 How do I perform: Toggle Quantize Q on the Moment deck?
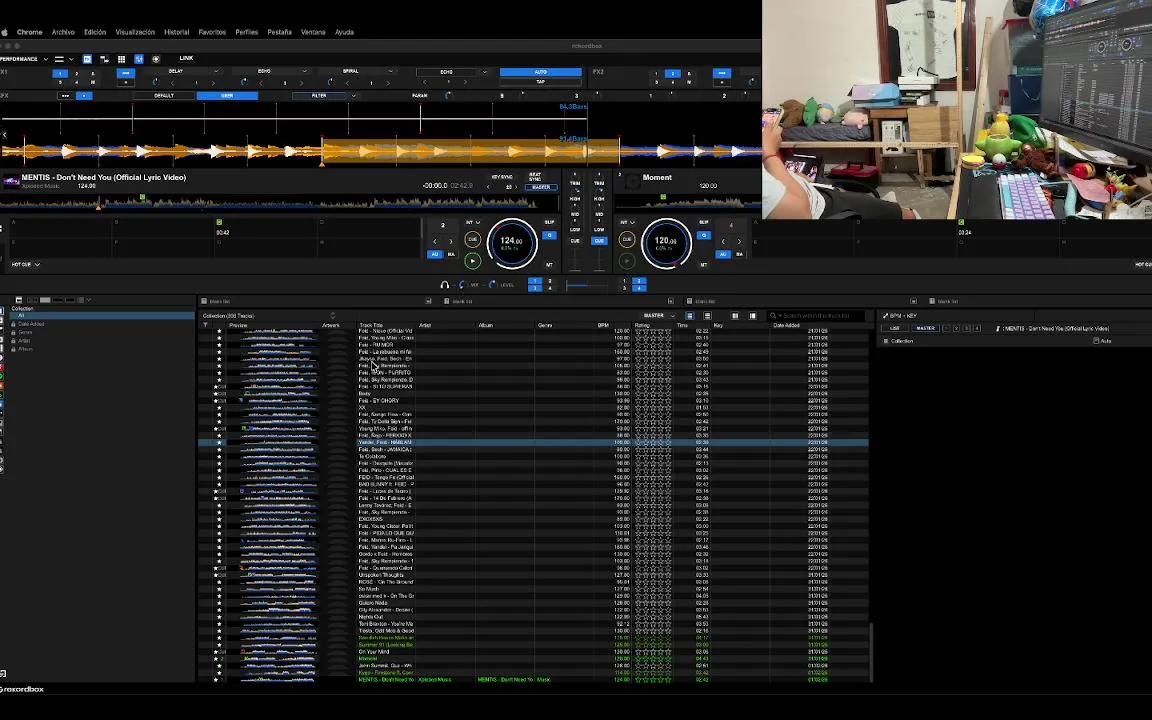click(704, 235)
